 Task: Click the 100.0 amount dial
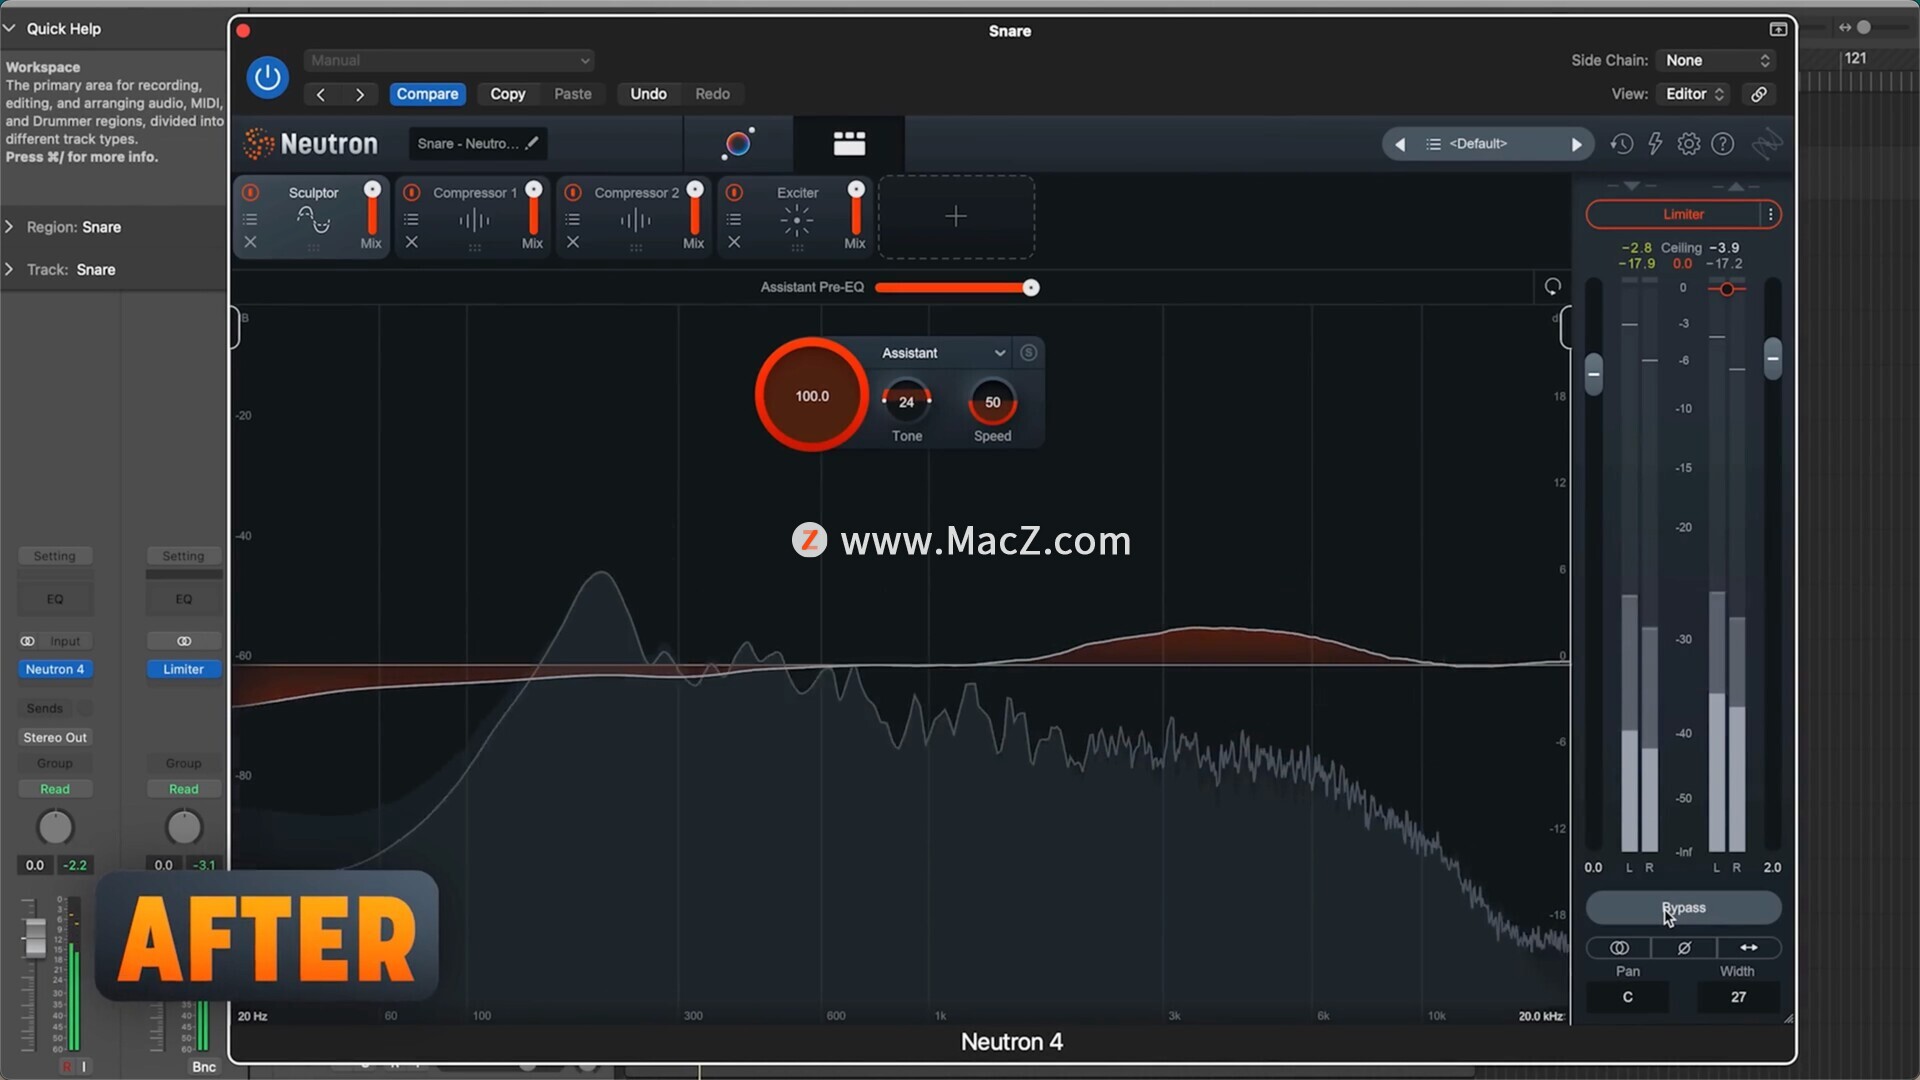coord(812,396)
